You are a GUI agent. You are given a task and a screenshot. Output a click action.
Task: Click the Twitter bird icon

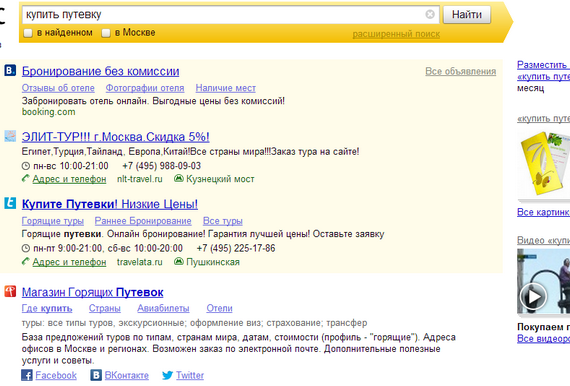(x=168, y=375)
